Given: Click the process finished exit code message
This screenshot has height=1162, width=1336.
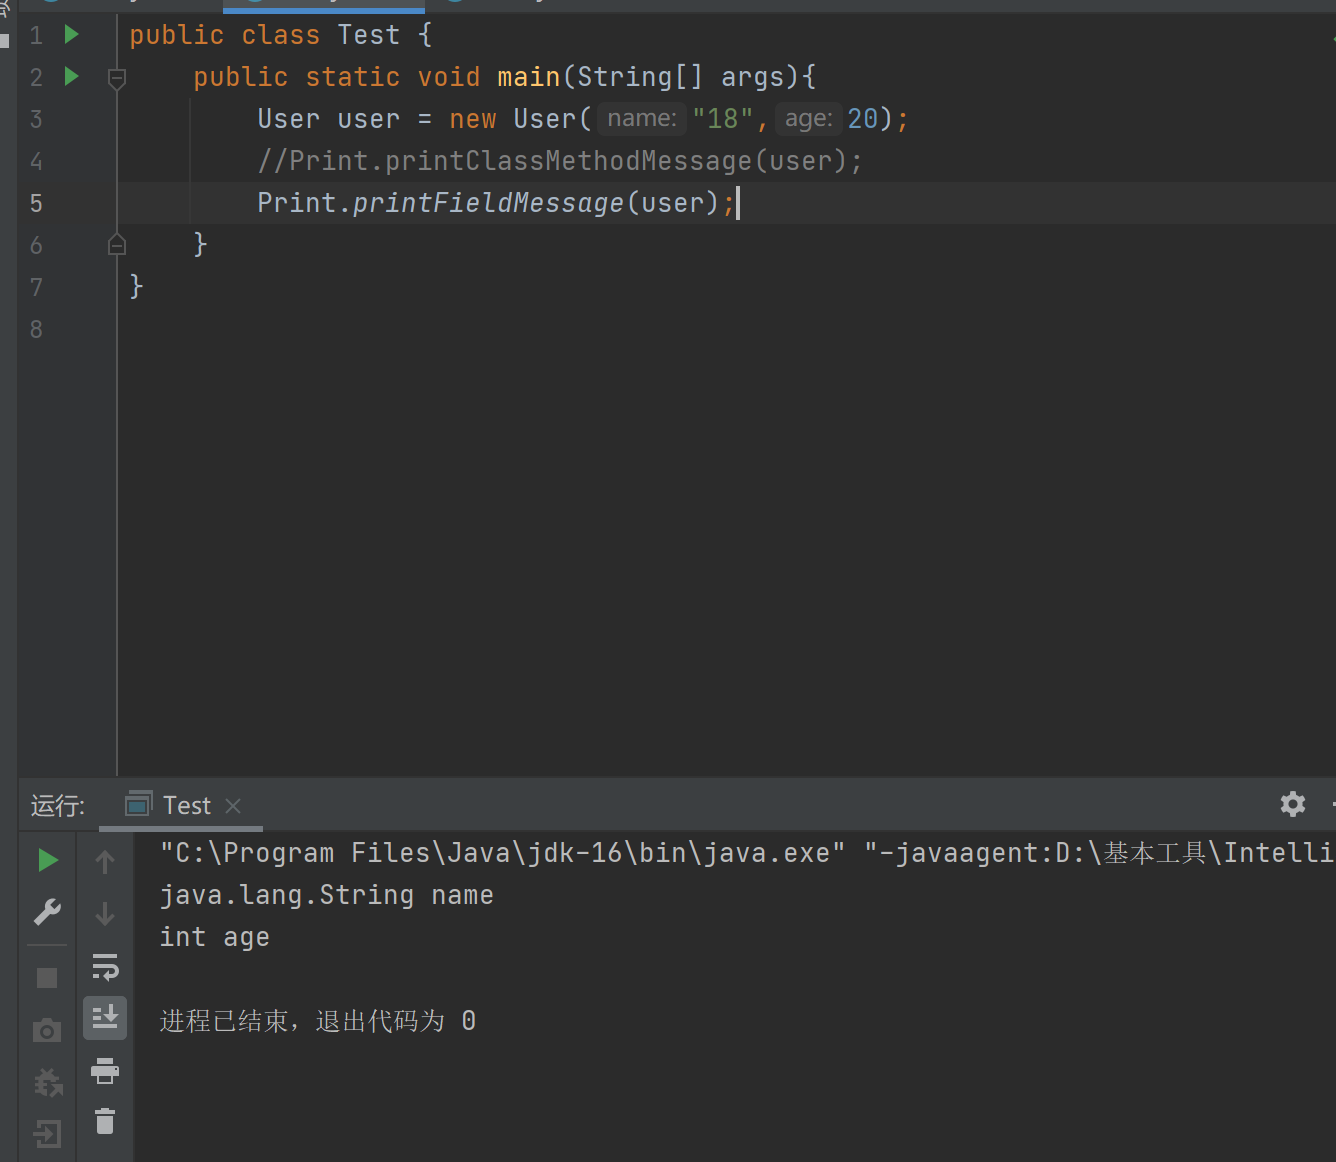Looking at the screenshot, I should pyautogui.click(x=318, y=1021).
